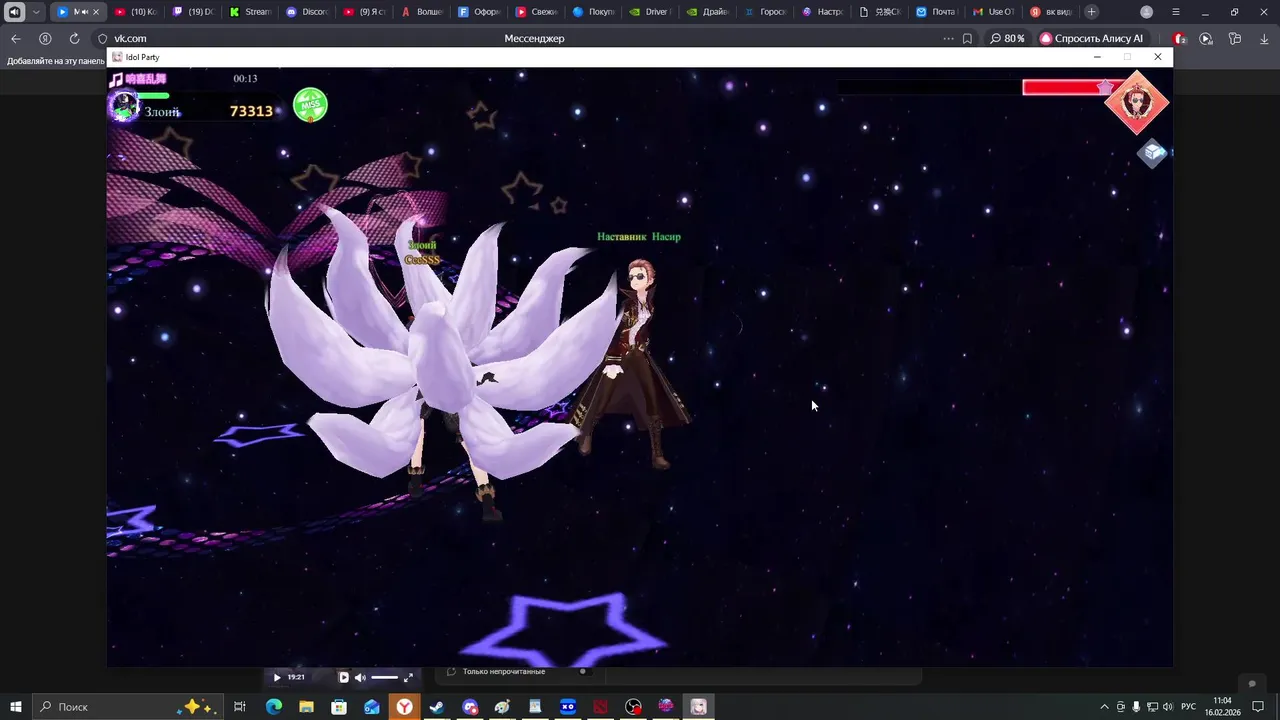Click 'Спросить Алису AI' button
The height and width of the screenshot is (720, 1280).
tap(1092, 38)
